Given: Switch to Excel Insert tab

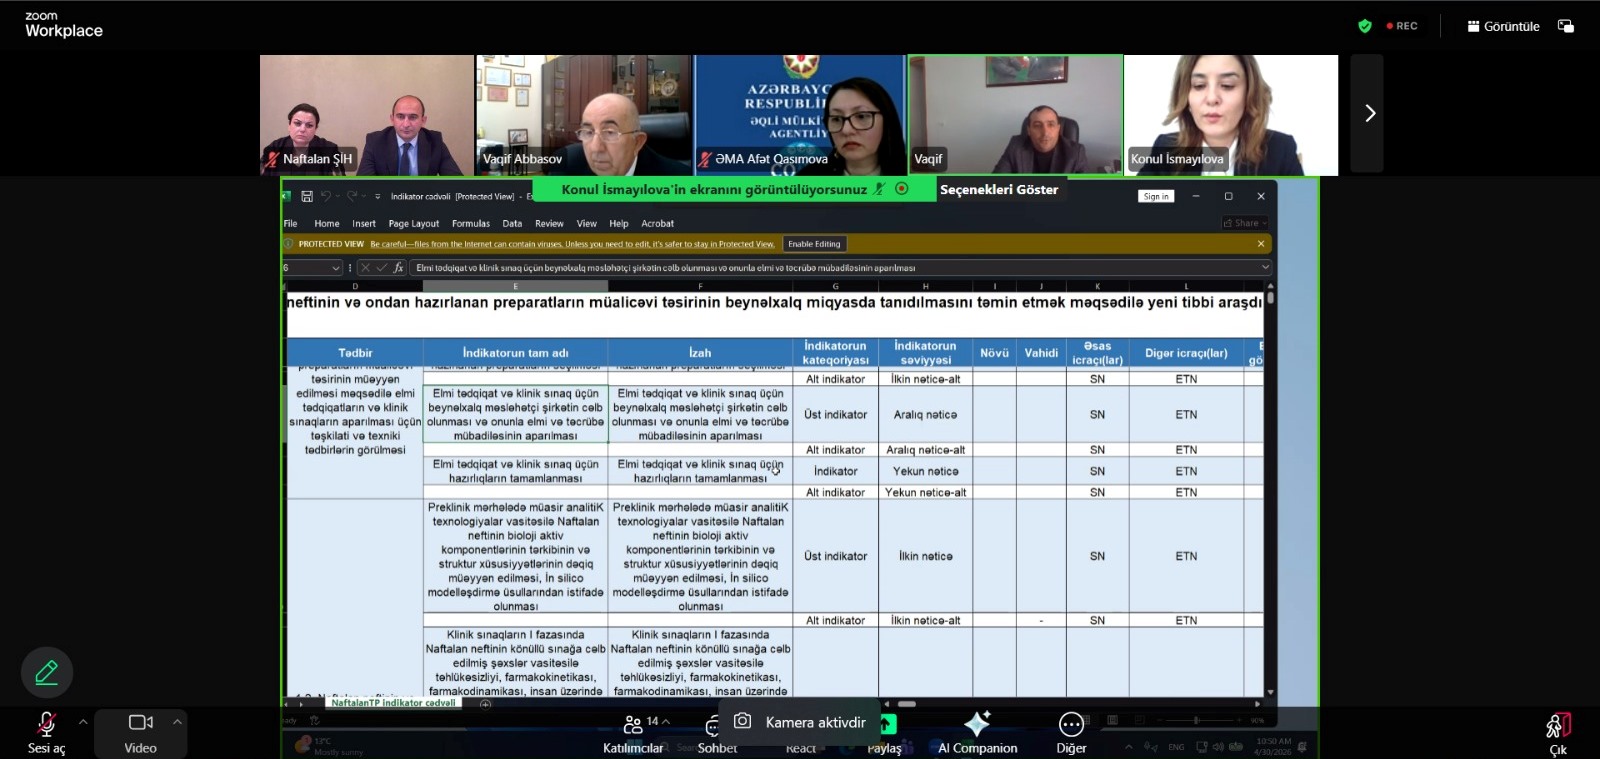Looking at the screenshot, I should pyautogui.click(x=364, y=224).
